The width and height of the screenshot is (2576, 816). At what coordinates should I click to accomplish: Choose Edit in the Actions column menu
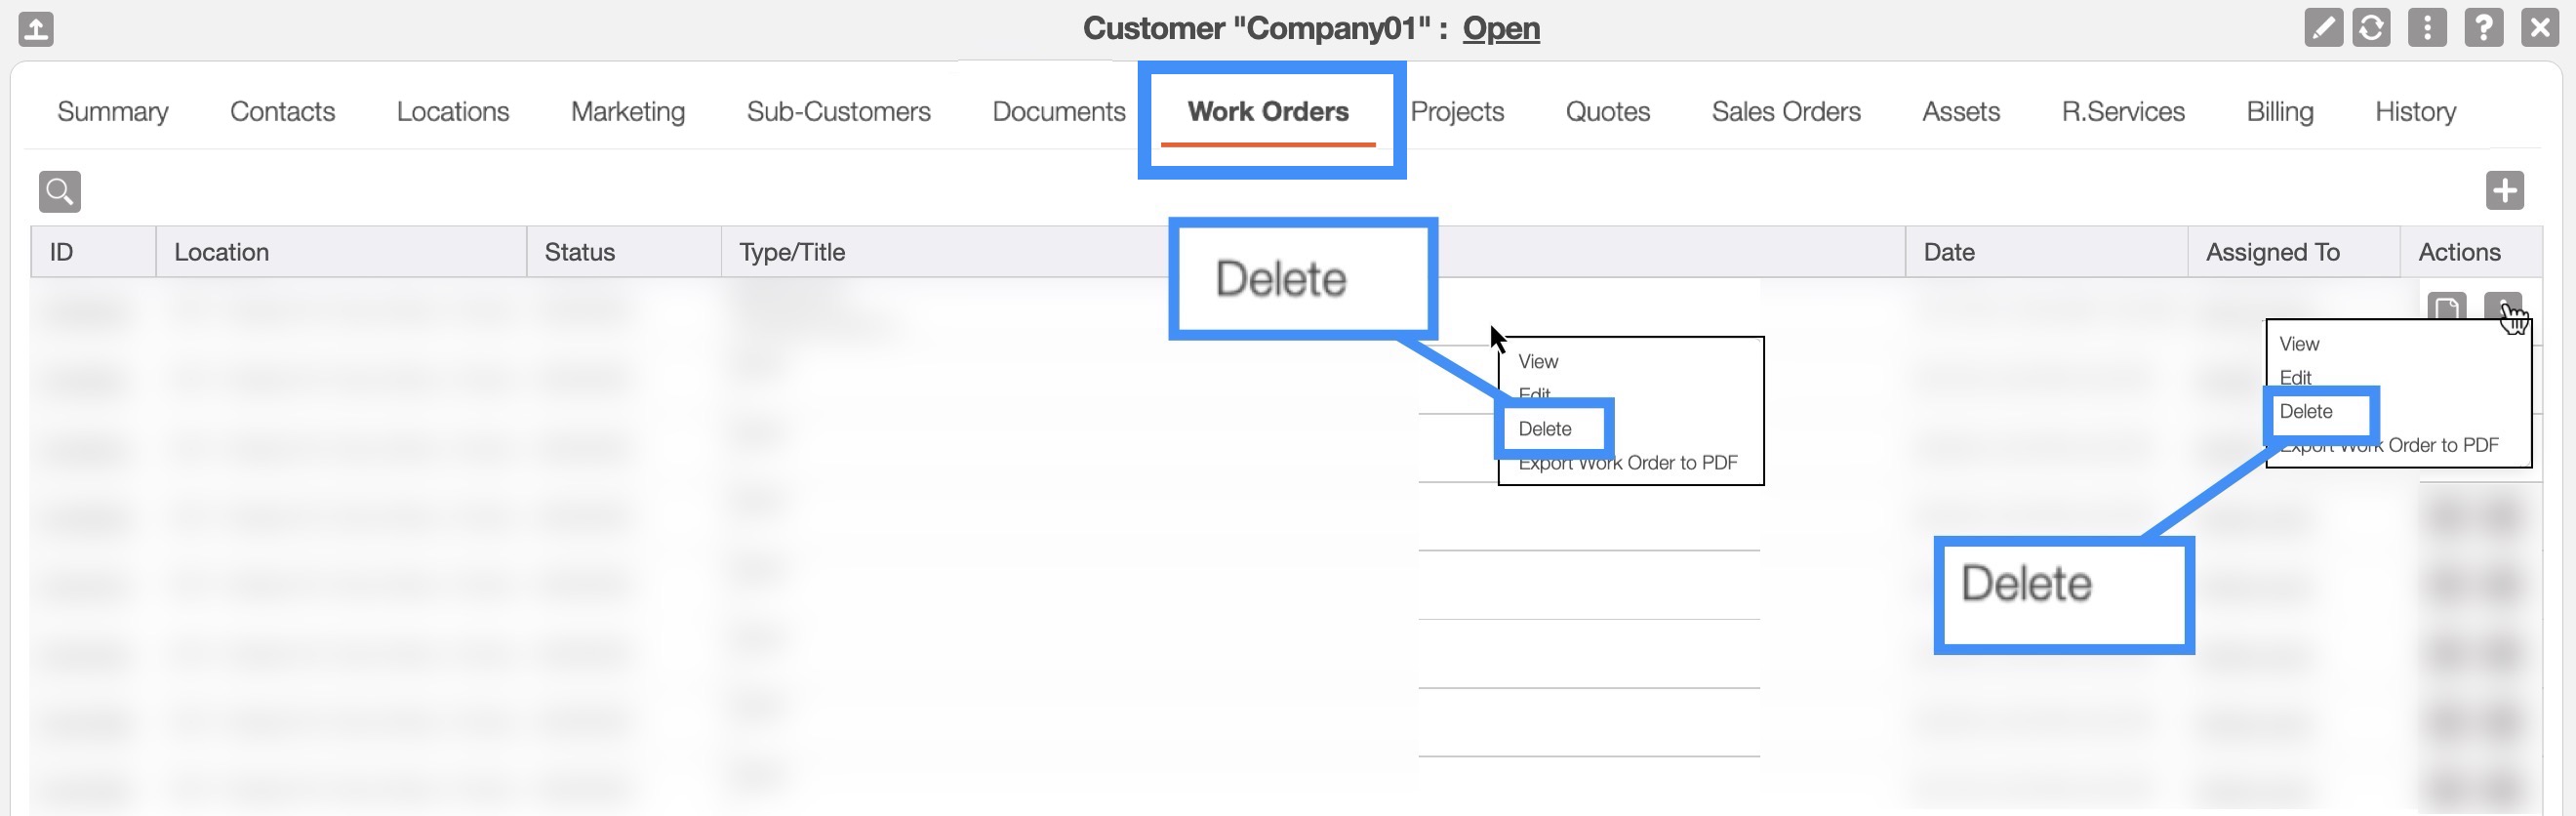pos(2295,377)
